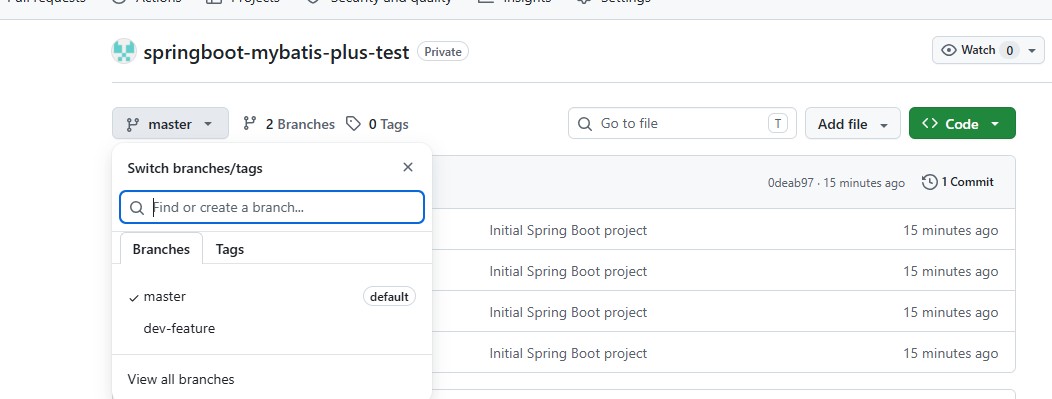Click the branch icon beside 2 Branches
The width and height of the screenshot is (1052, 399).
pyautogui.click(x=250, y=124)
